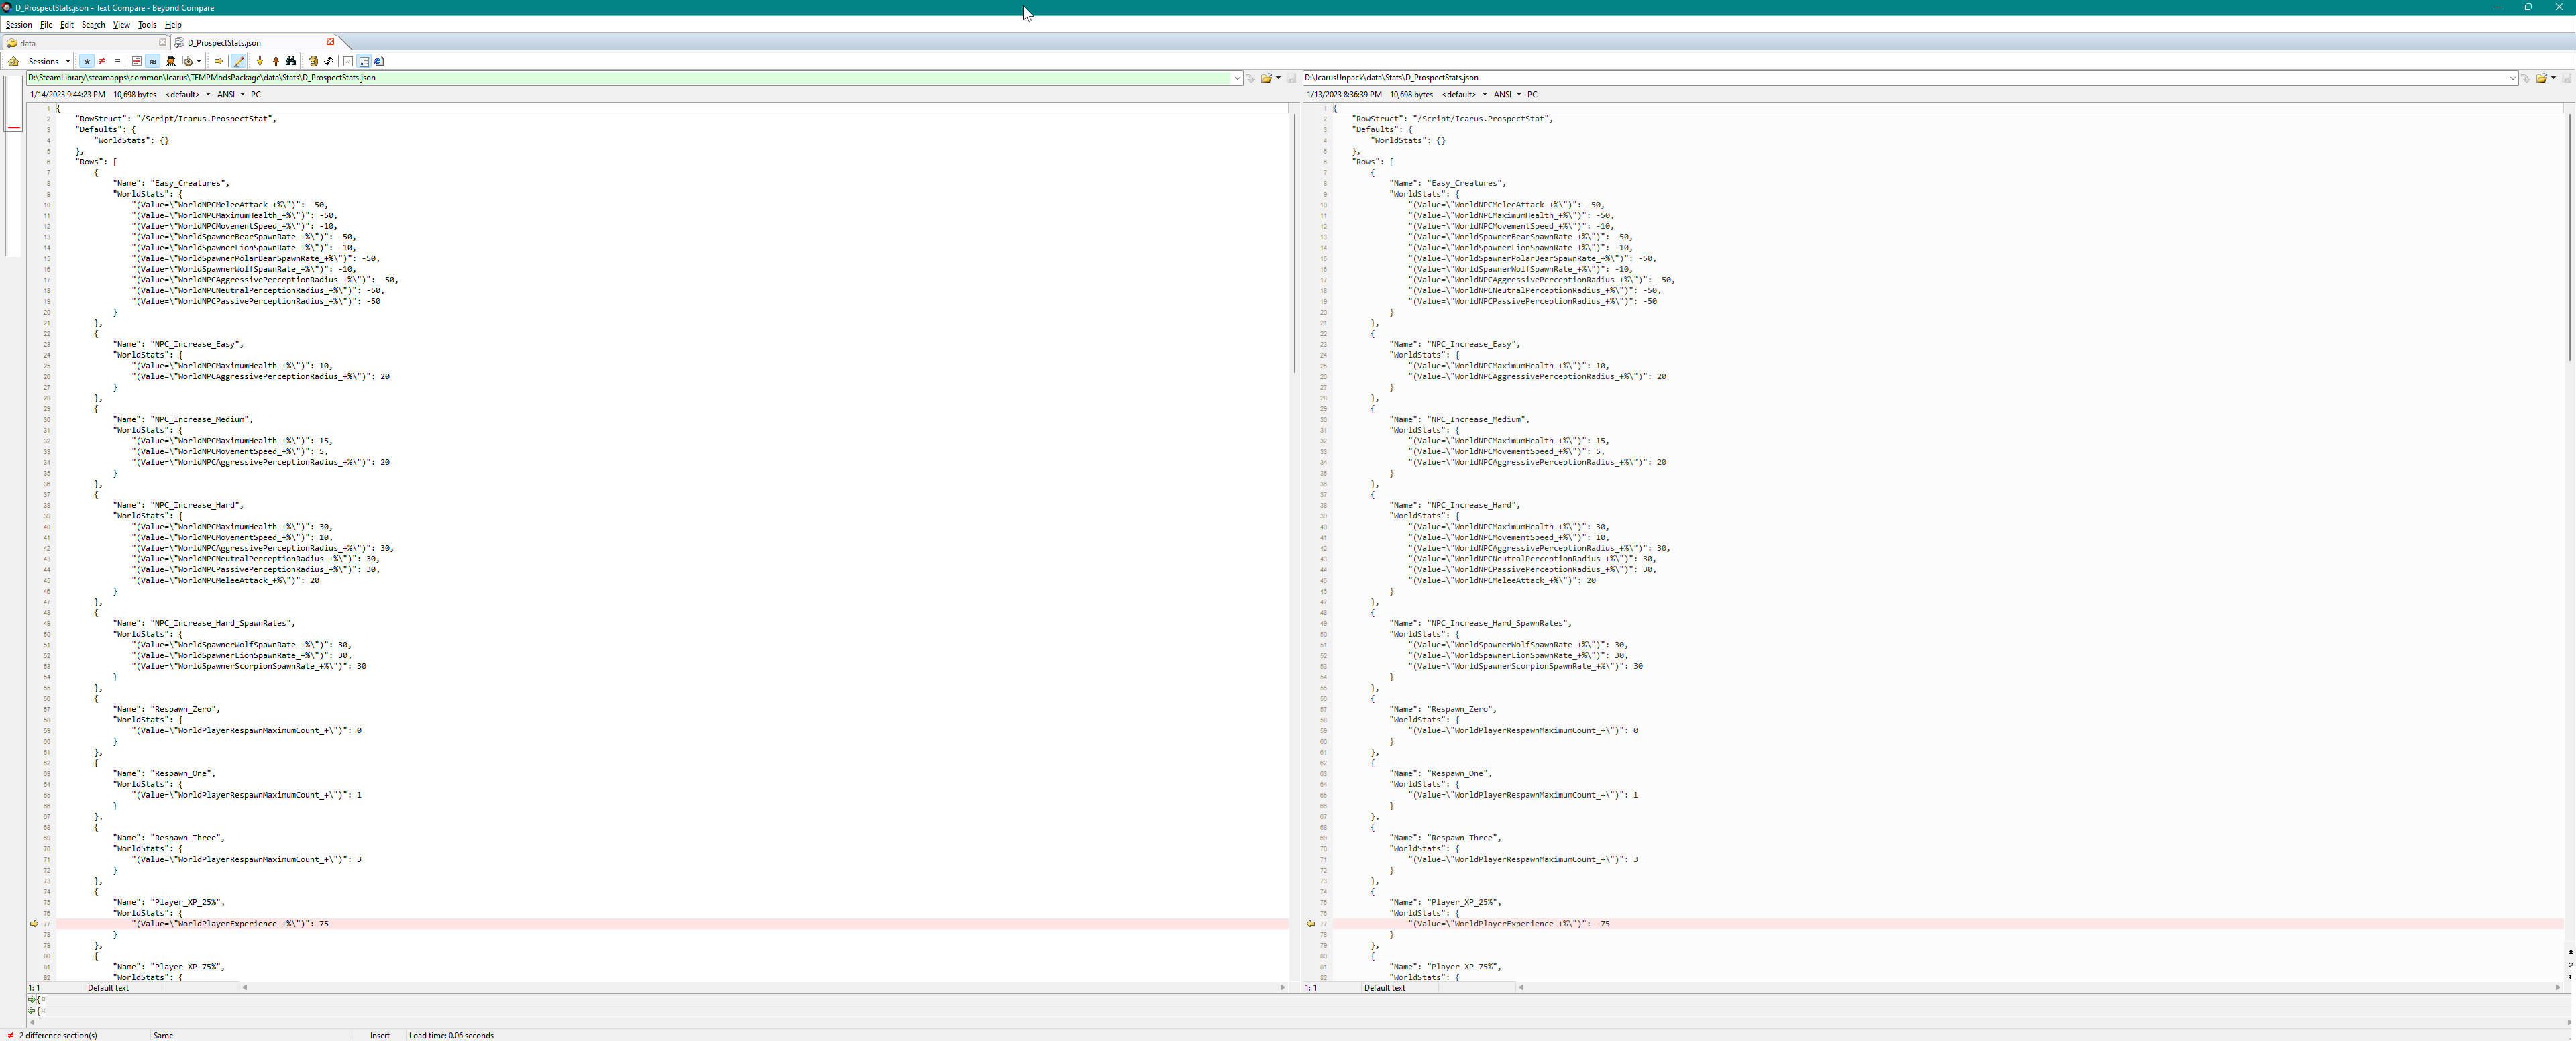Toggle Show Same equals filter
This screenshot has width=2576, height=1041.
(117, 61)
